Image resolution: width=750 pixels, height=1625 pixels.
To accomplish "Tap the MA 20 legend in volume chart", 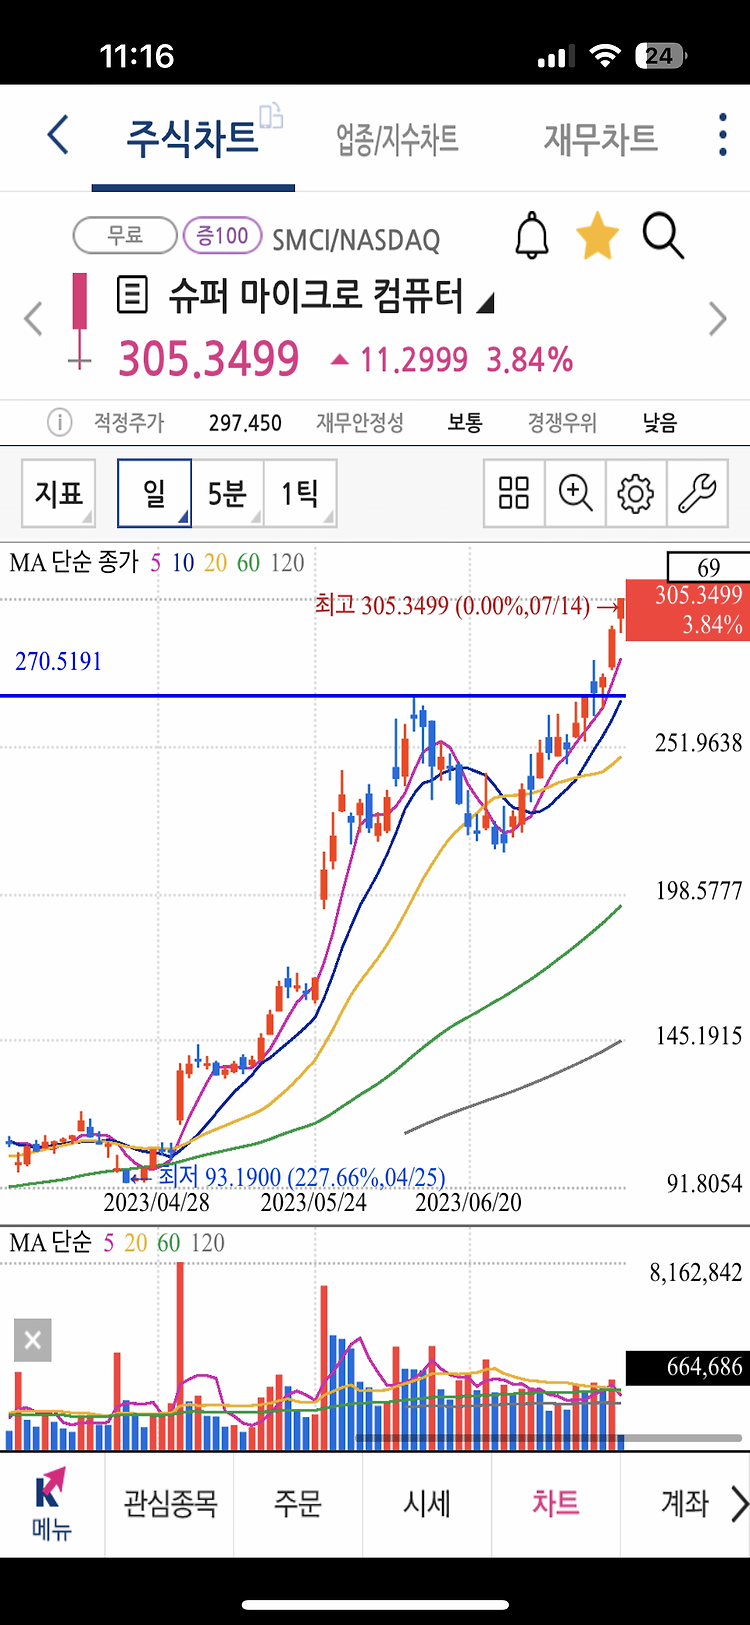I will pyautogui.click(x=136, y=1243).
